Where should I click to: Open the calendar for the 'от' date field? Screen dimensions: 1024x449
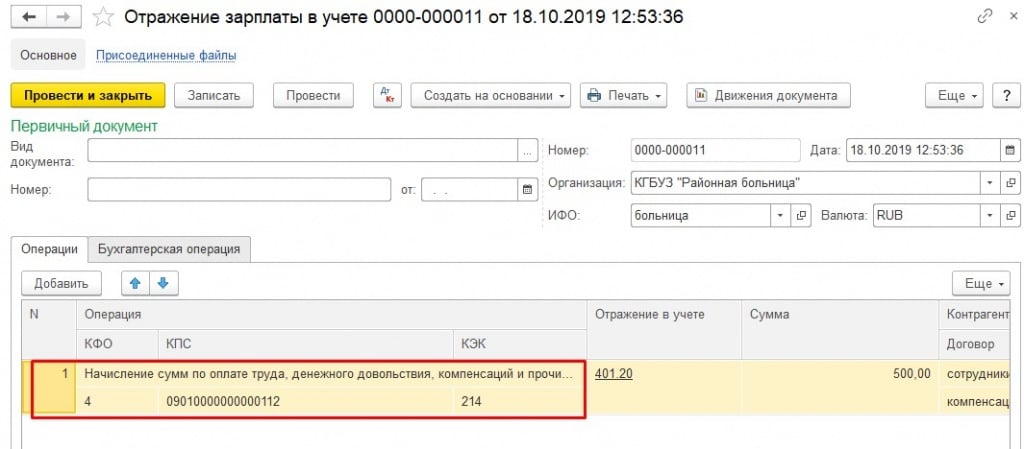tap(528, 189)
